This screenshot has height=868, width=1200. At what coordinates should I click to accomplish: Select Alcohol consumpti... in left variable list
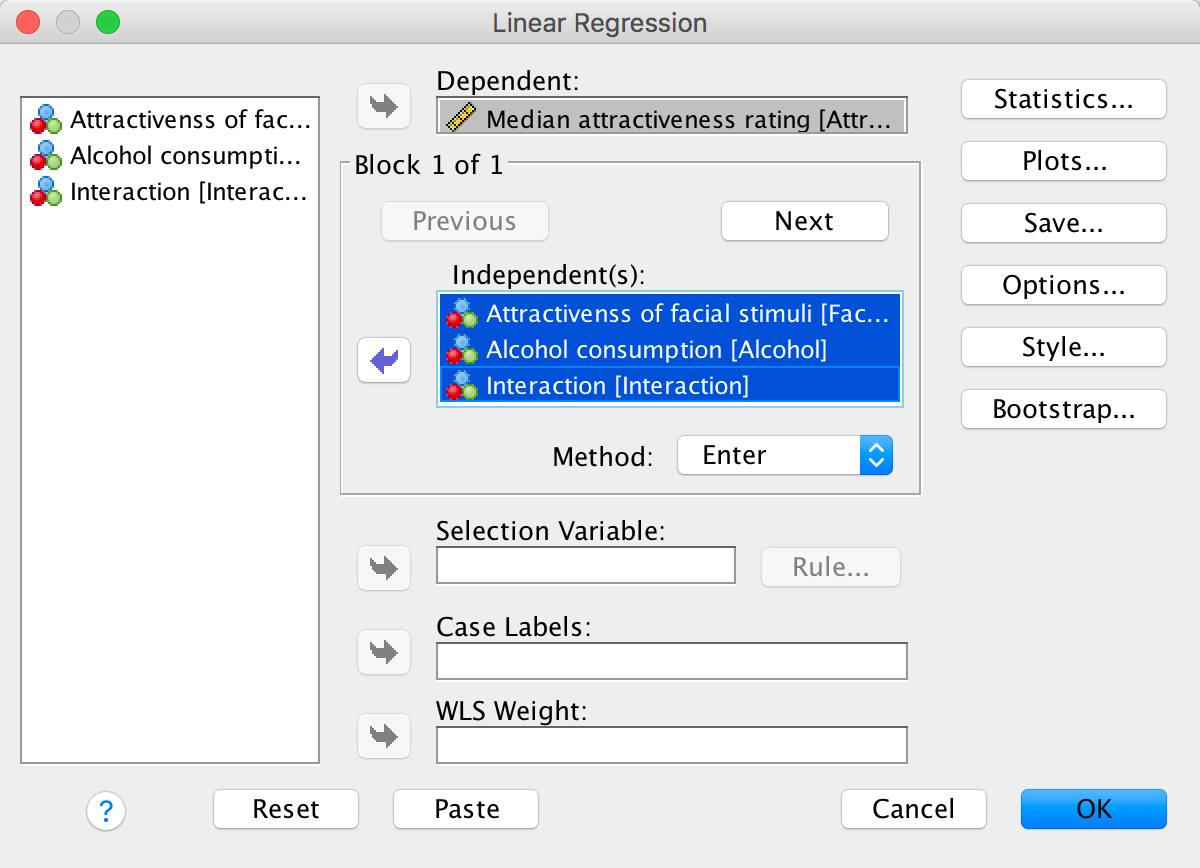(x=170, y=156)
